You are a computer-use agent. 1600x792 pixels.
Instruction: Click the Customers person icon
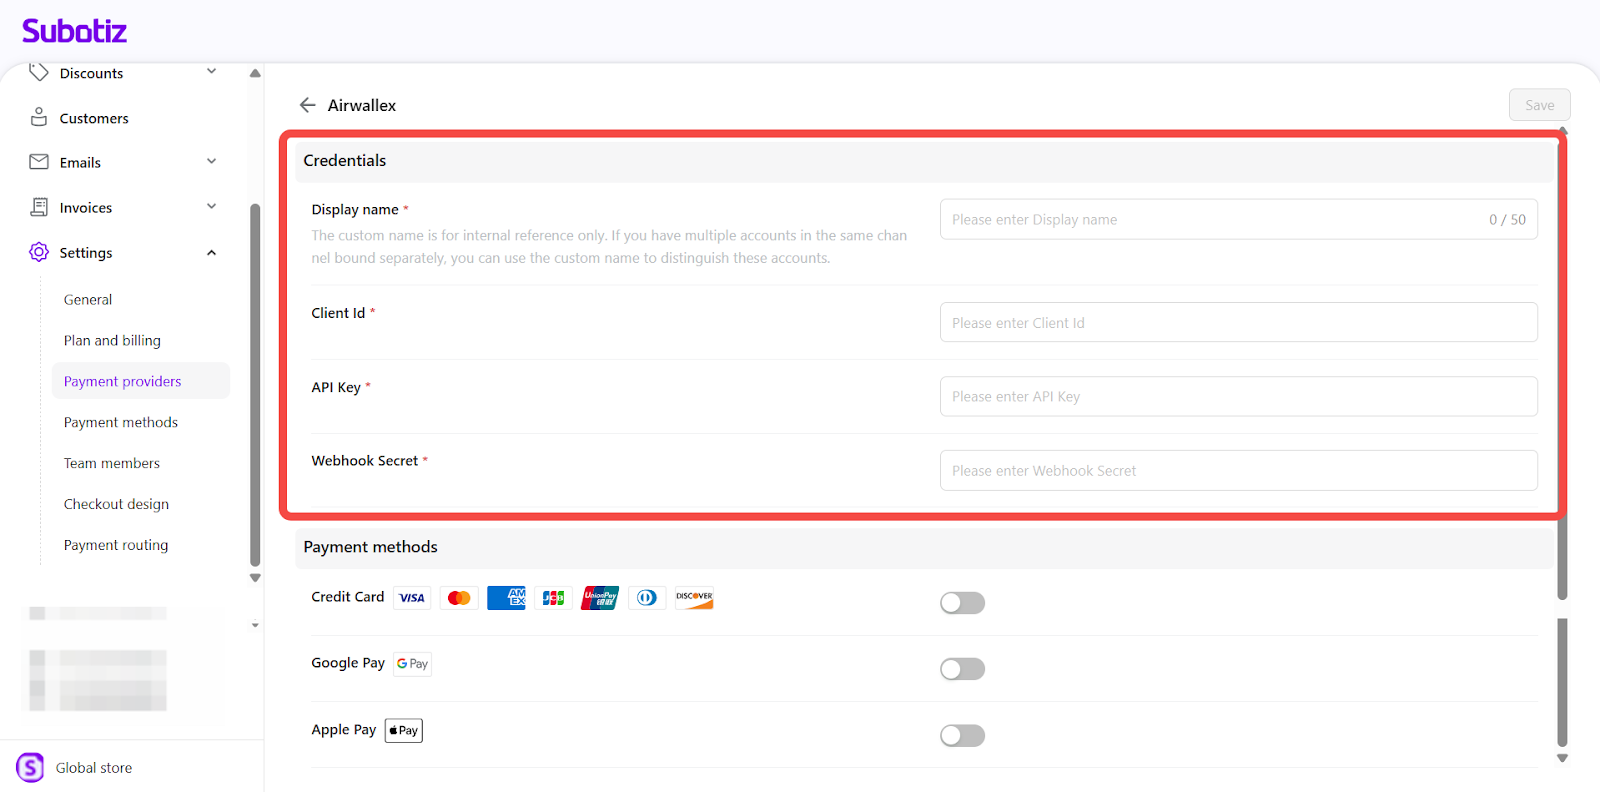point(39,118)
